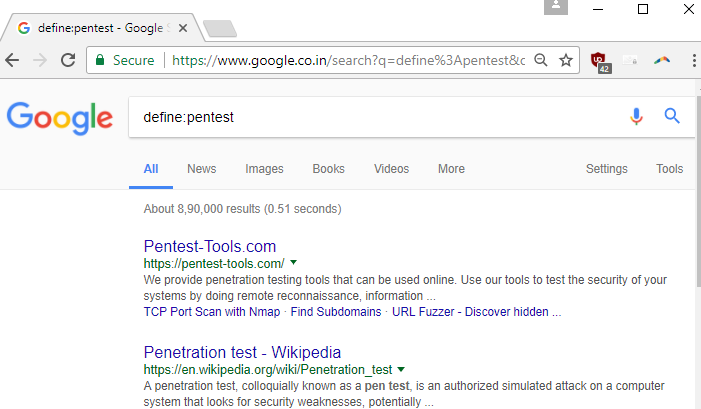Bookmark this page with the star icon
Viewport: 701px width, 409px height.
[x=566, y=60]
